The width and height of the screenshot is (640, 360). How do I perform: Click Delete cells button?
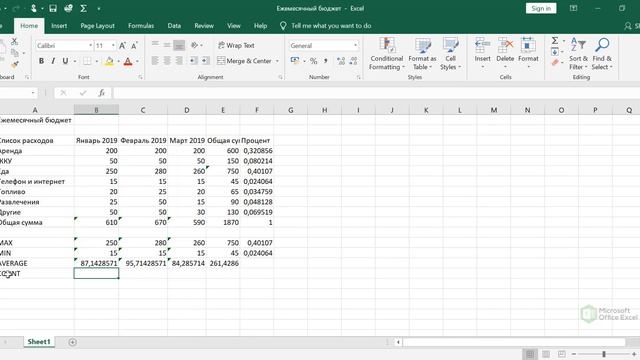(x=505, y=53)
